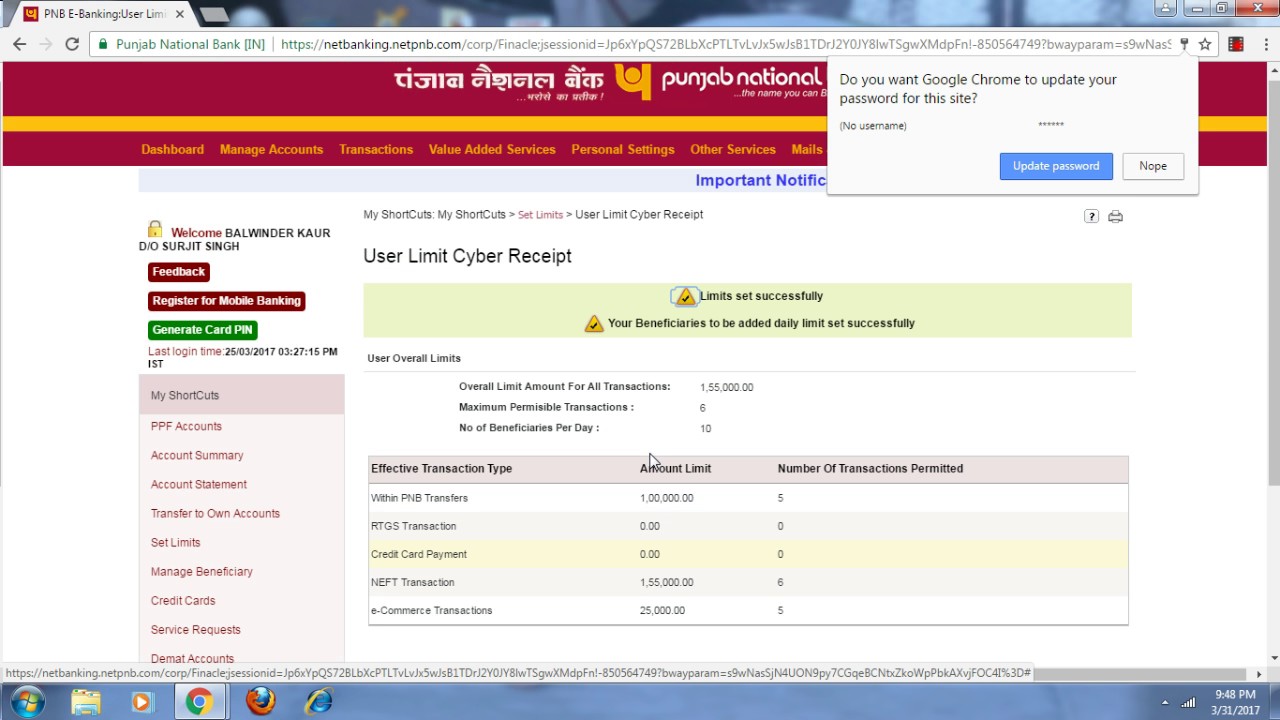Click Register for Mobile Banking

coord(226,301)
